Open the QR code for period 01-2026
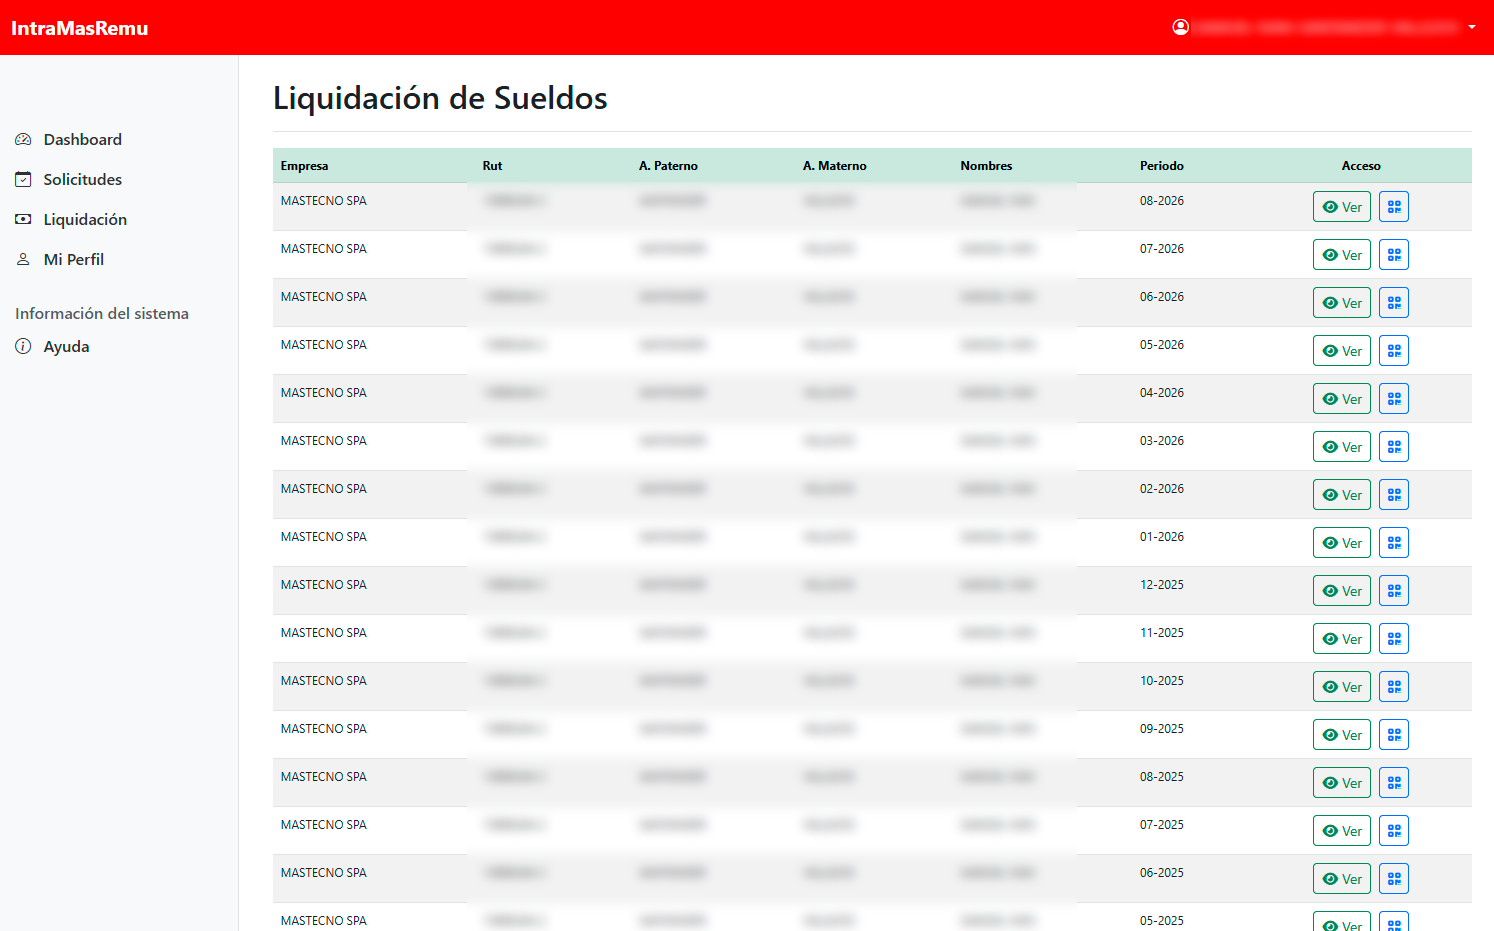Screen dimensions: 1494x931 pos(1394,543)
